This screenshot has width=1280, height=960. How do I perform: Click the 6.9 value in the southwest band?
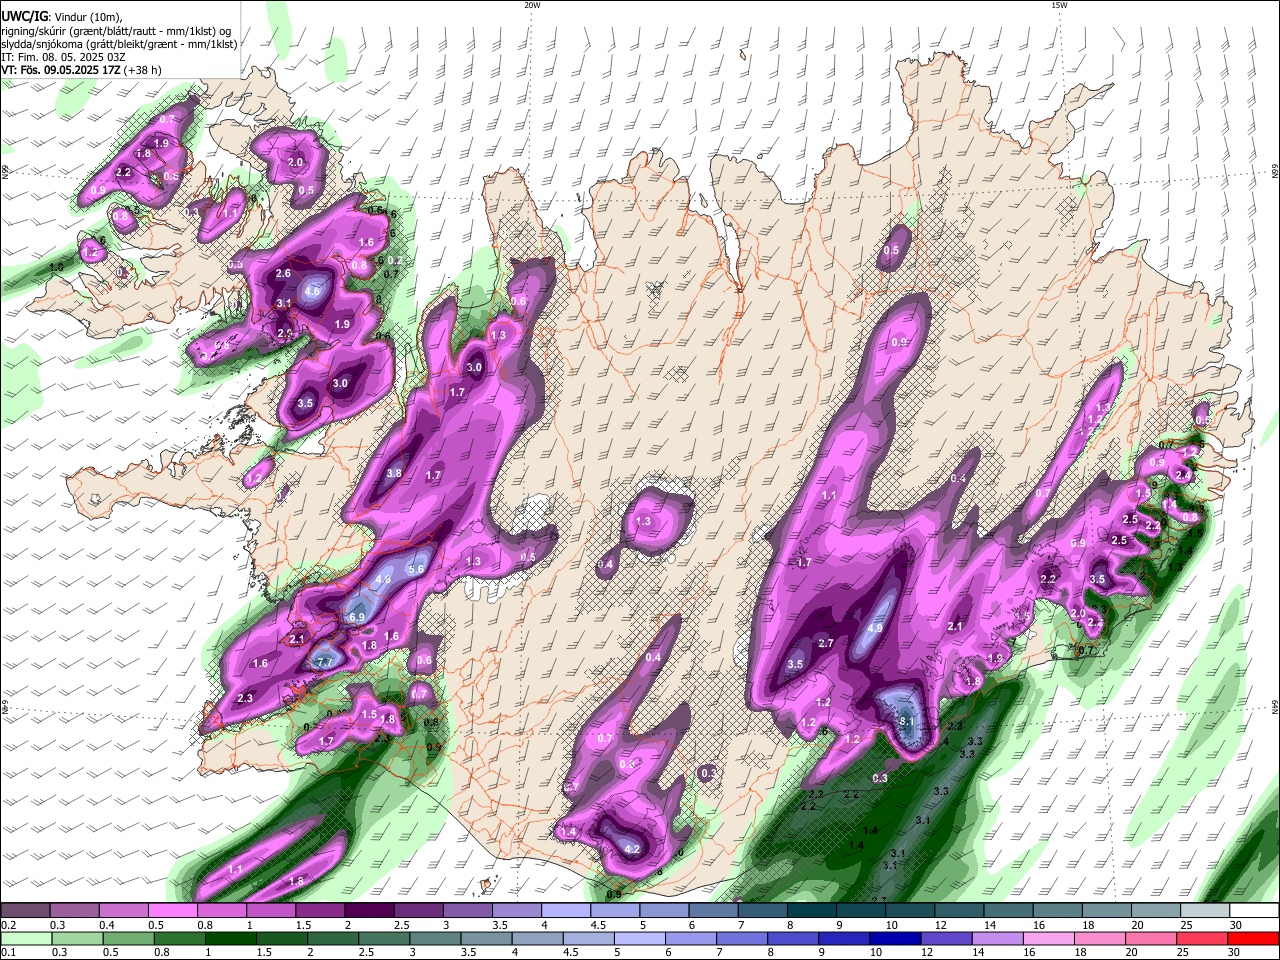(x=356, y=618)
